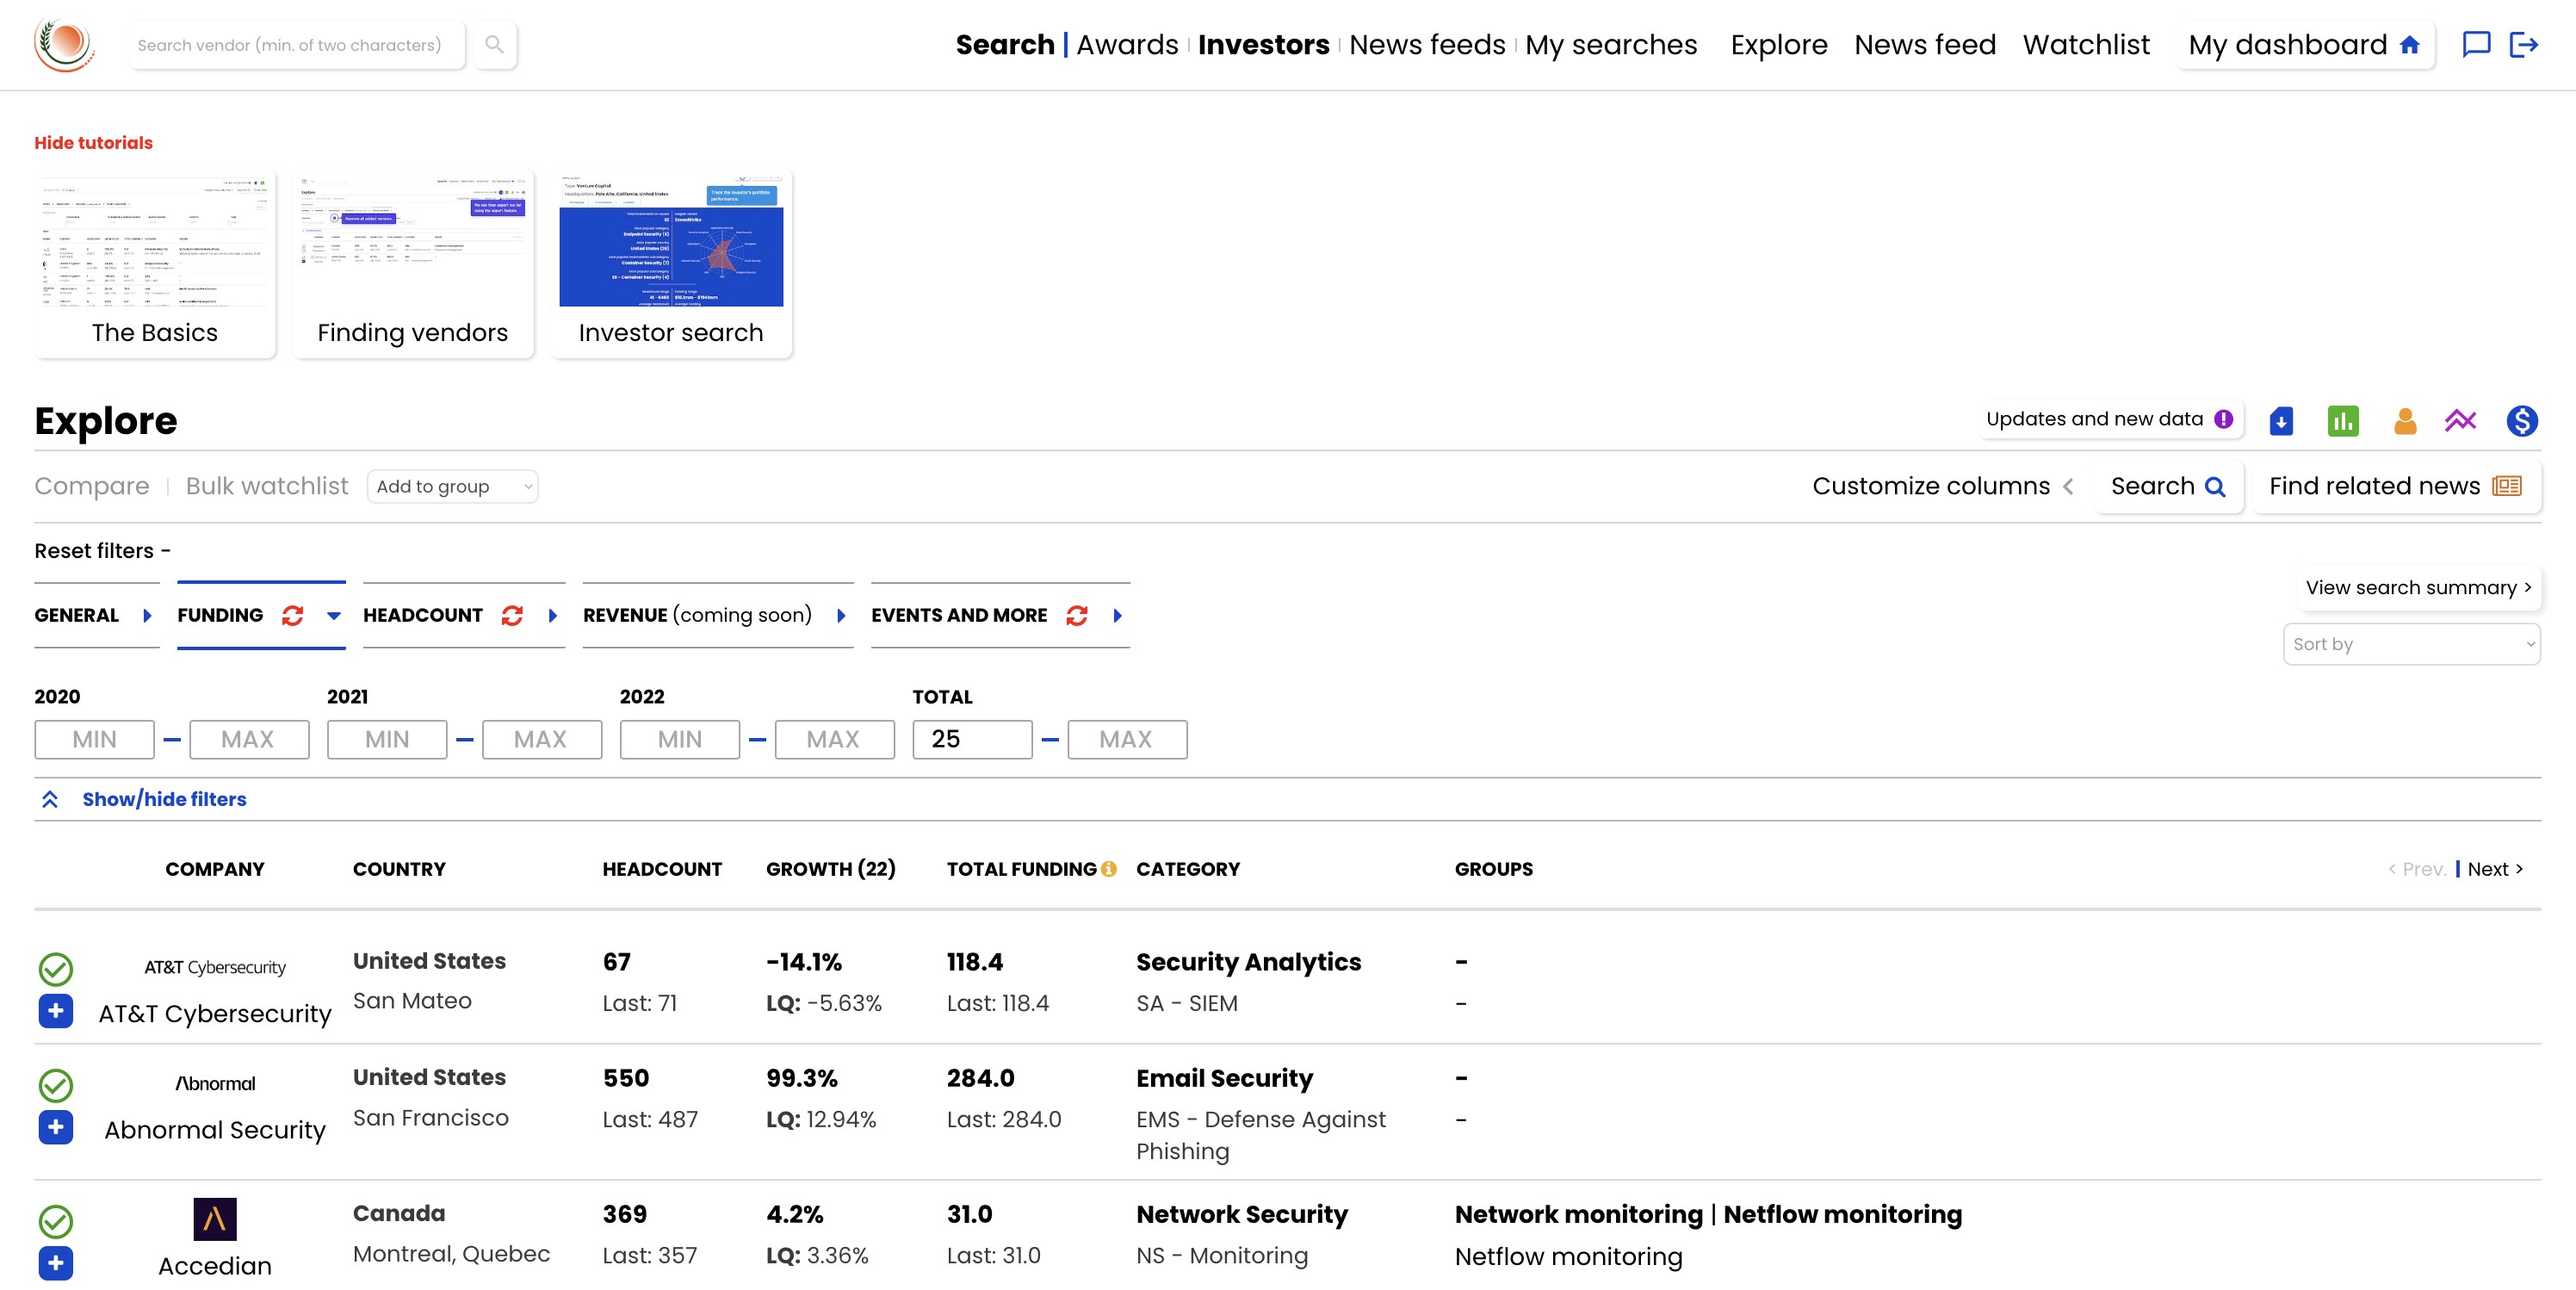Click the blue dollar sign icon
Image resolution: width=2576 pixels, height=1290 pixels.
[x=2522, y=421]
